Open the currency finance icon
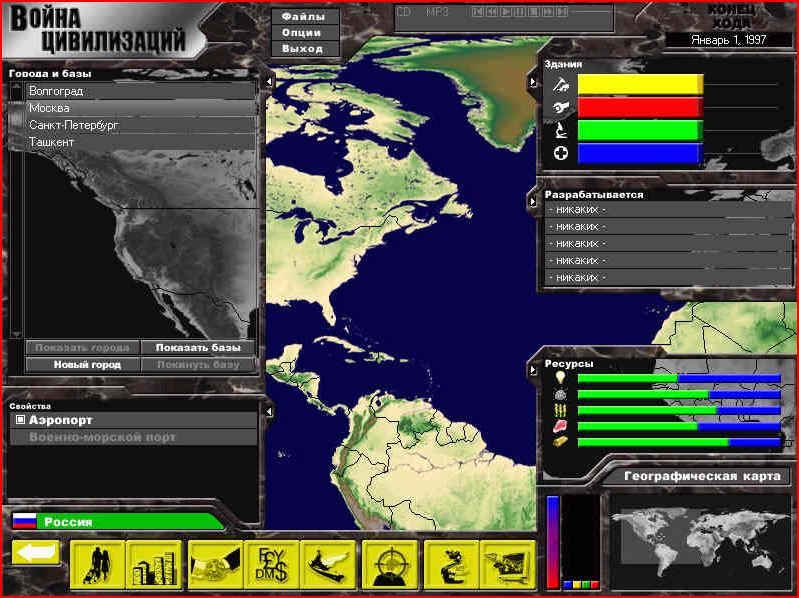Screen dimensions: 799x598 (270, 567)
